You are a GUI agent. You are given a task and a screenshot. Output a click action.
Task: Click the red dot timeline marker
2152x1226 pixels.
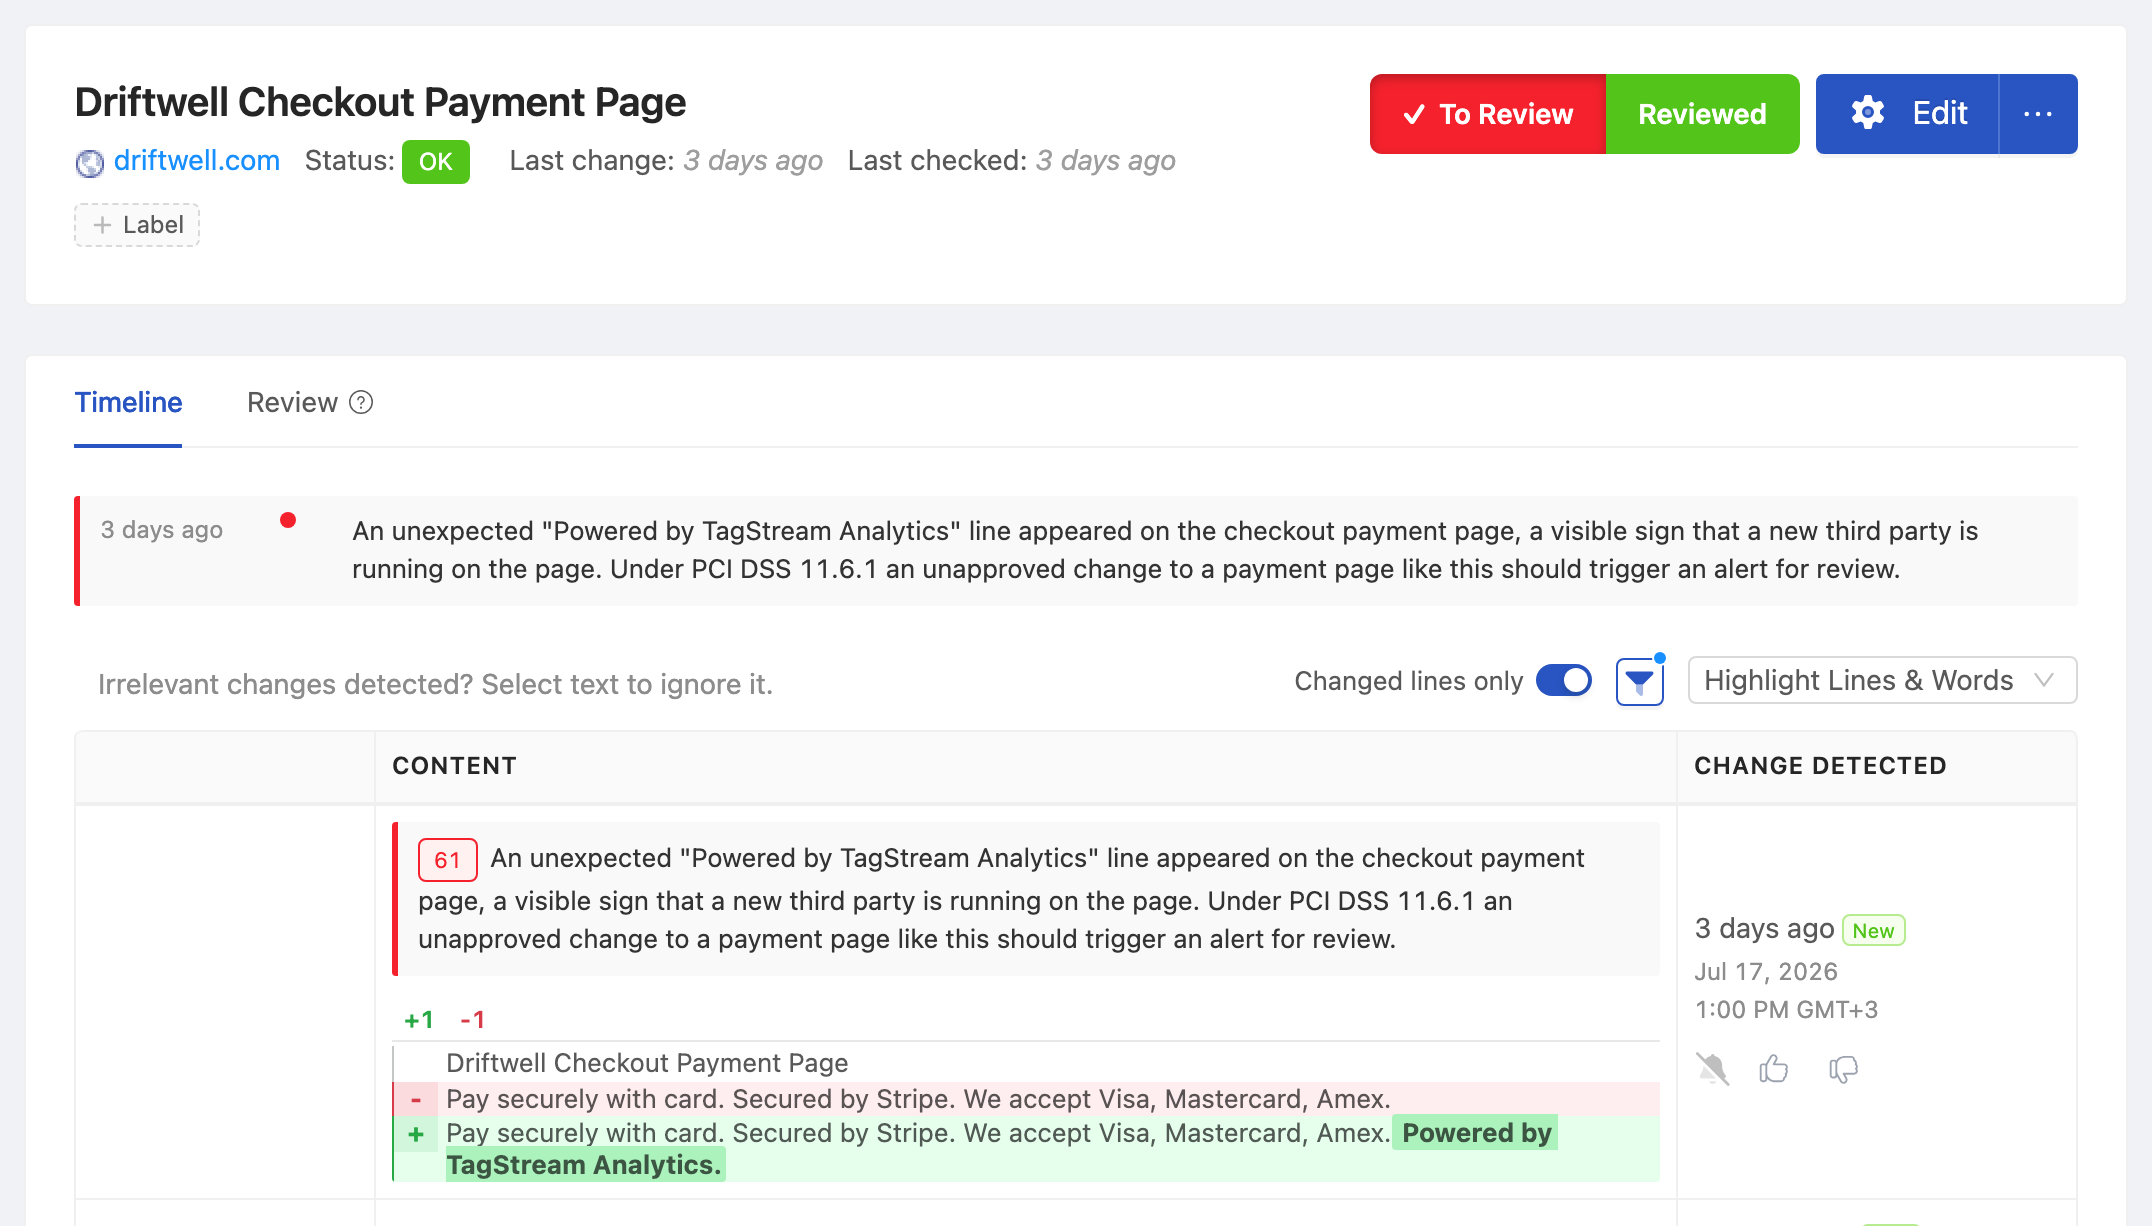click(288, 520)
